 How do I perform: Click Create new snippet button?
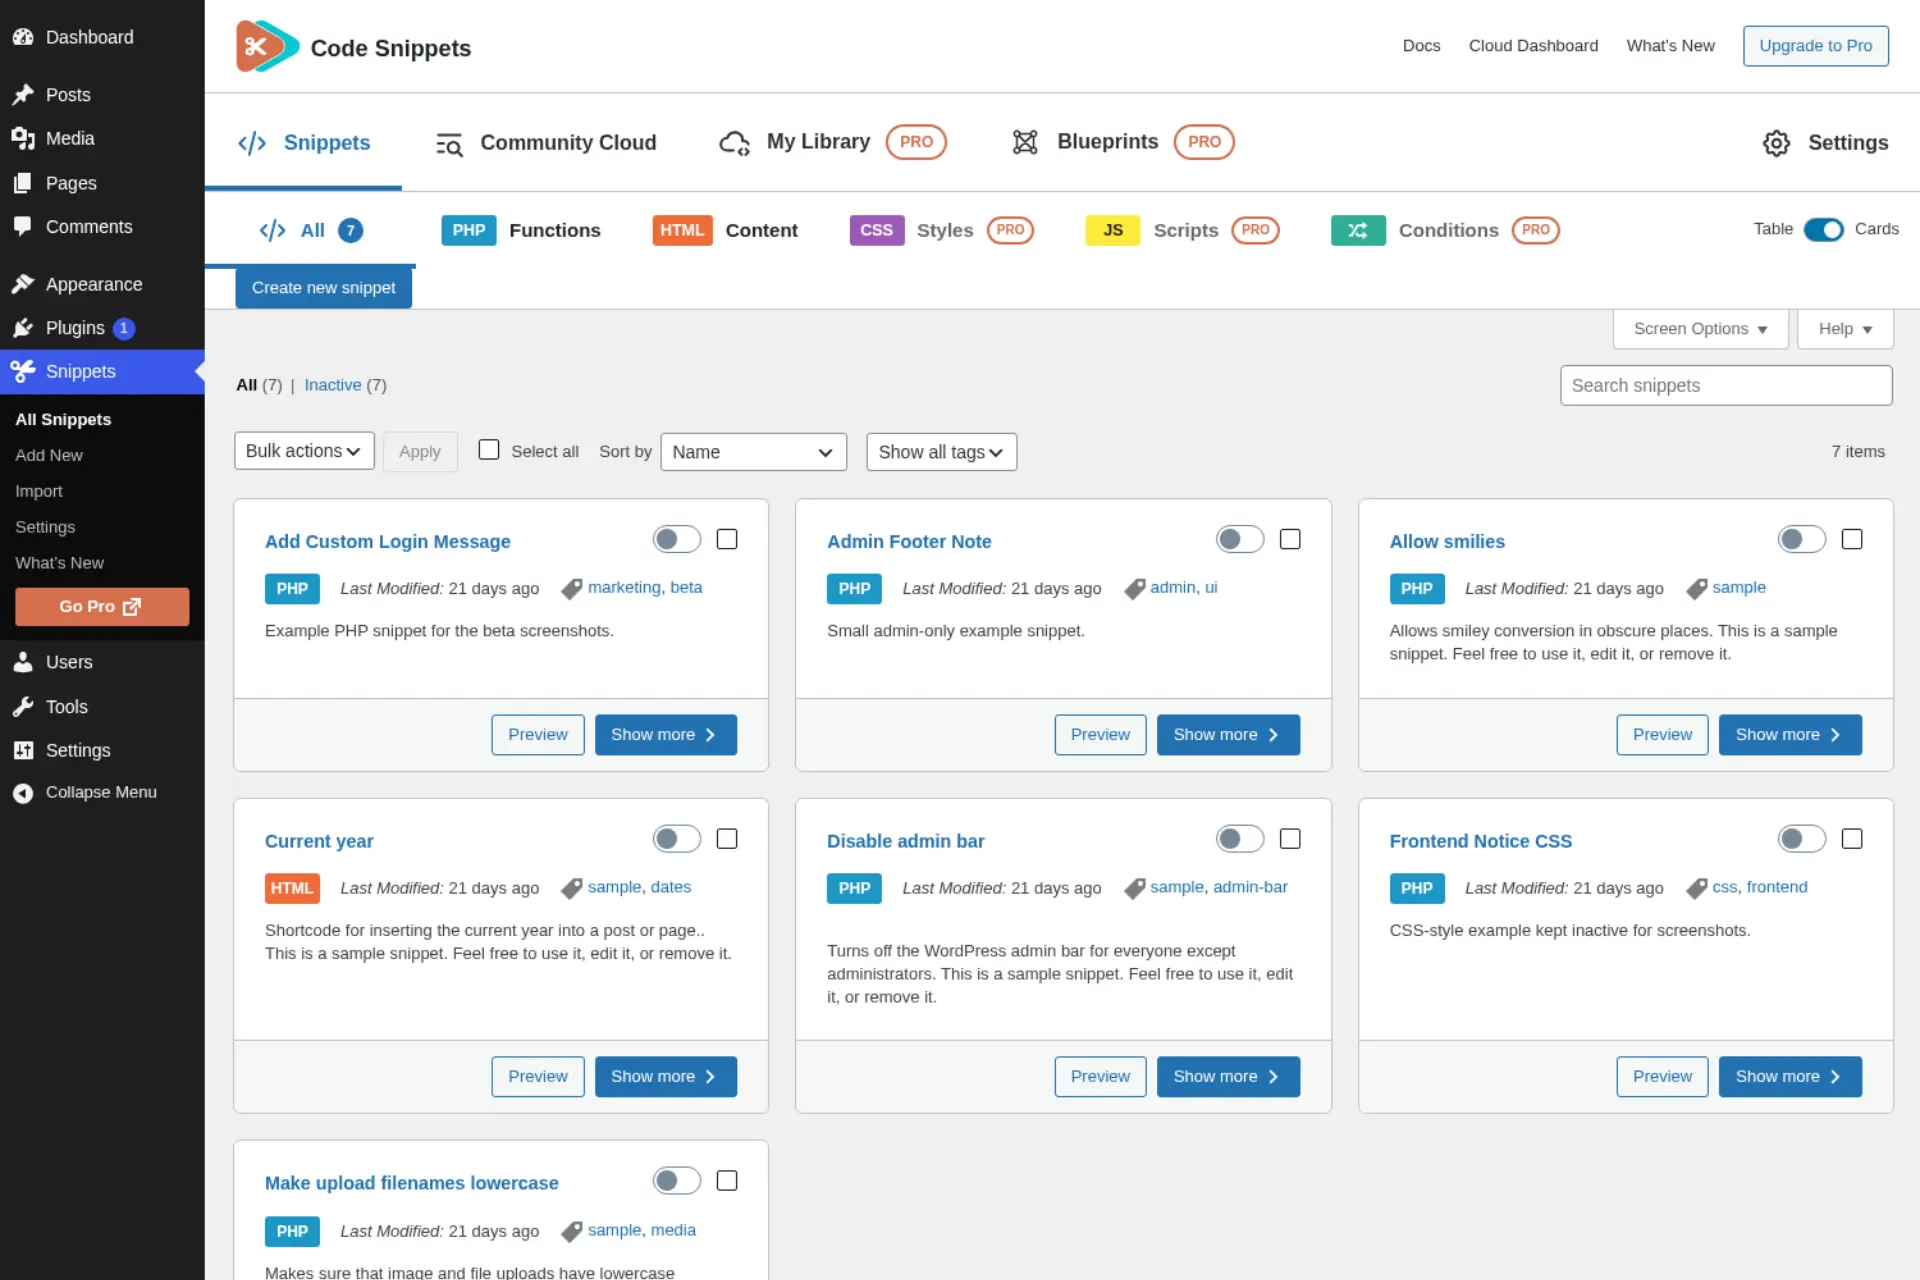point(324,288)
